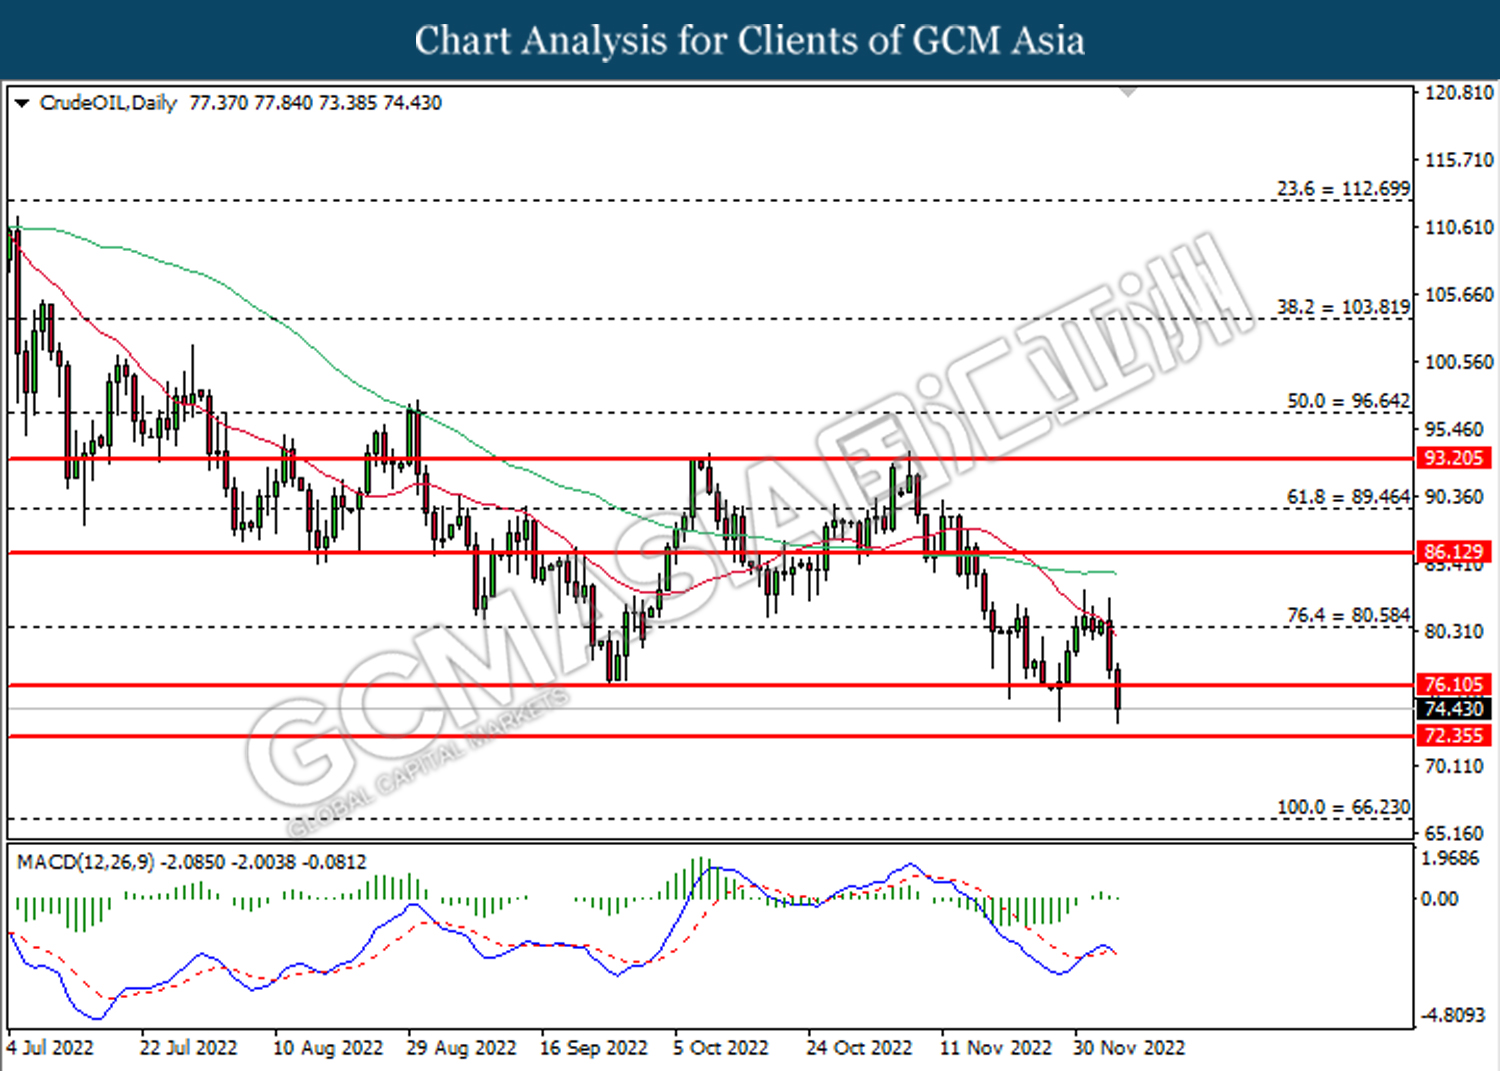
Task: Click the 95.460 price axis value
Action: (1454, 430)
